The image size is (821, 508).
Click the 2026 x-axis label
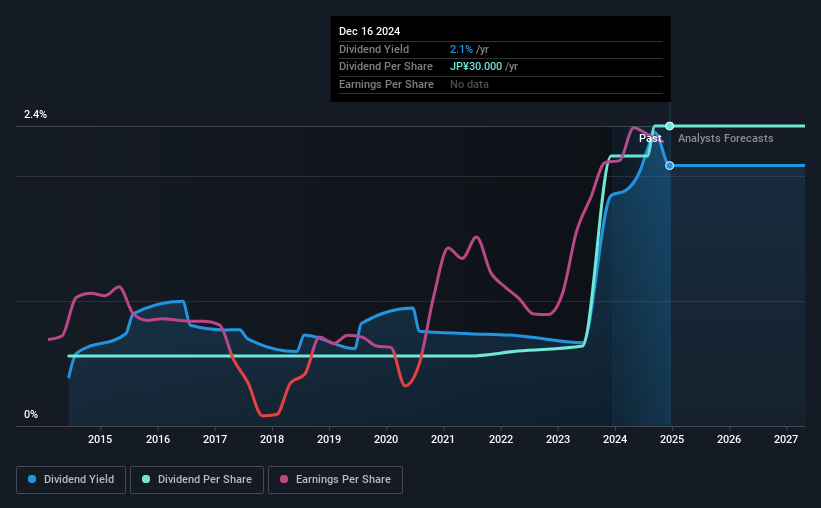pyautogui.click(x=729, y=439)
